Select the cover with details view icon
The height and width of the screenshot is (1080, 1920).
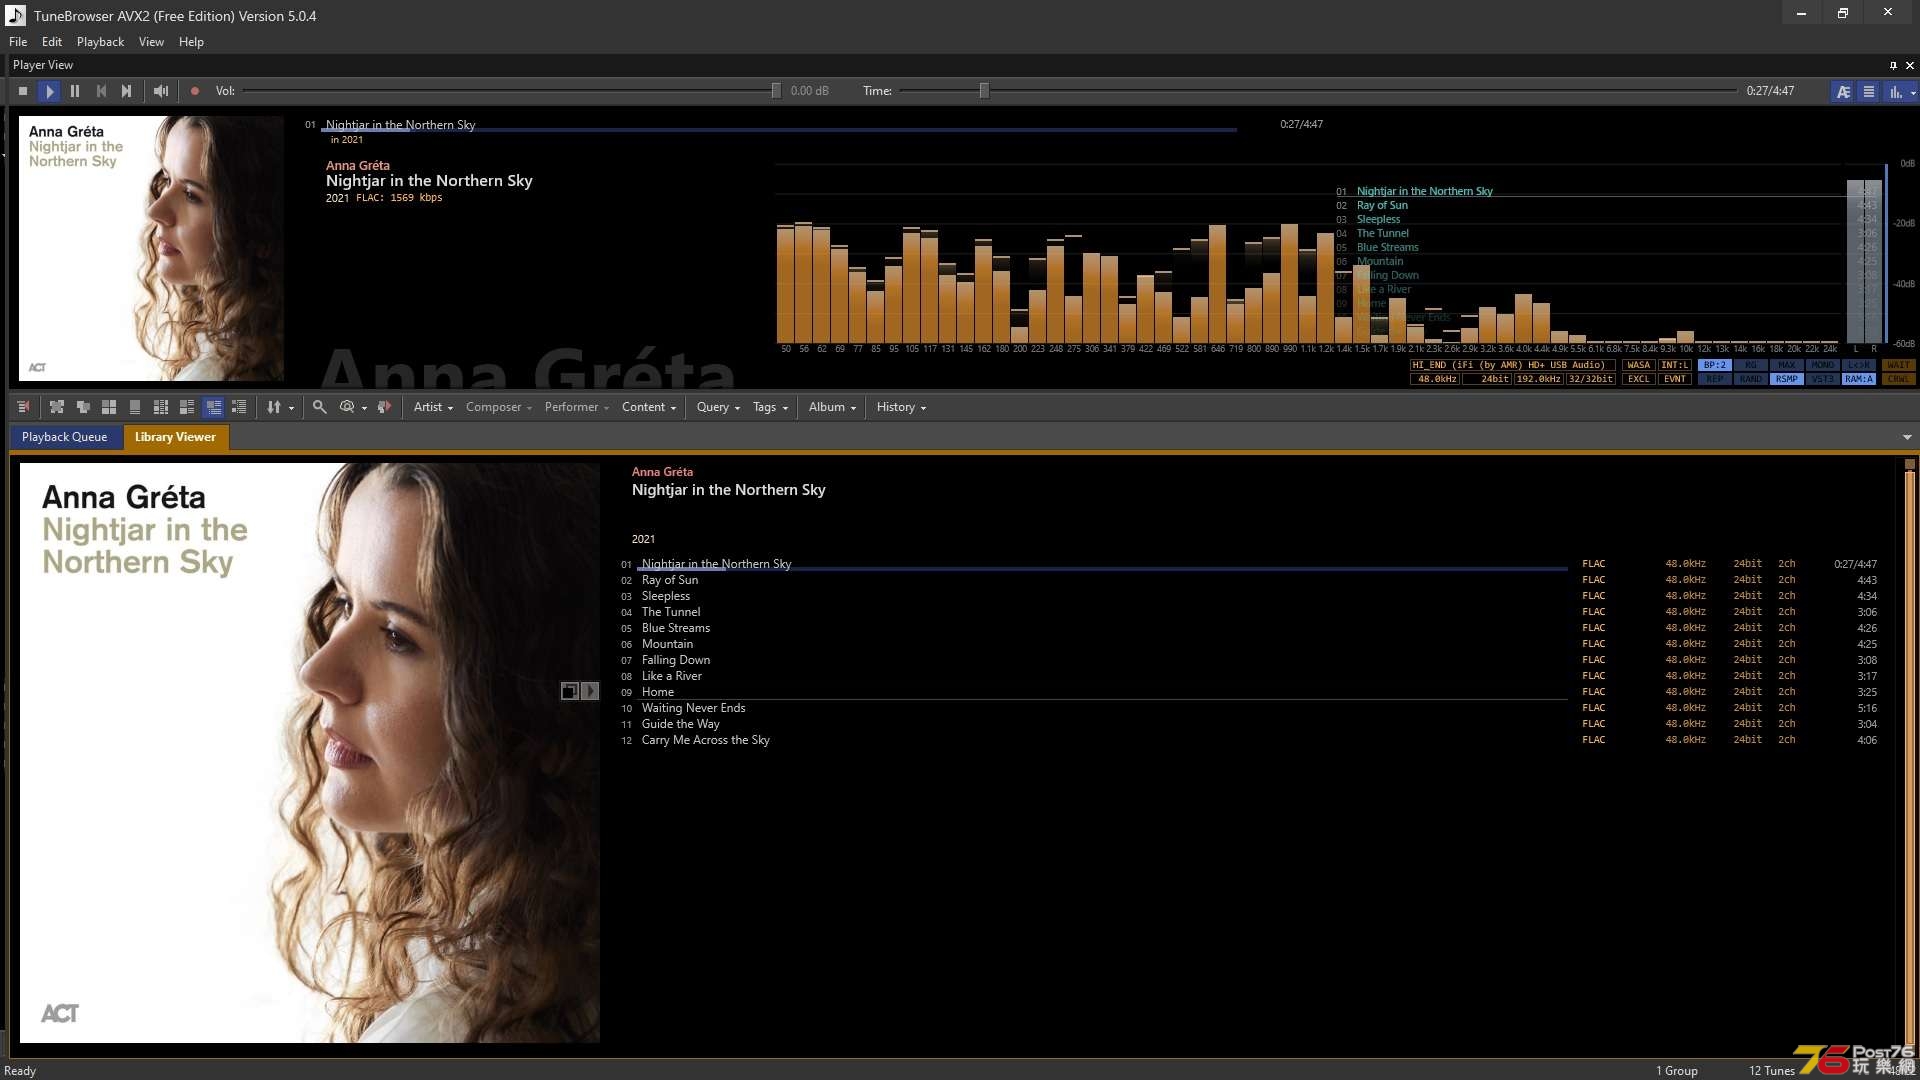[187, 407]
